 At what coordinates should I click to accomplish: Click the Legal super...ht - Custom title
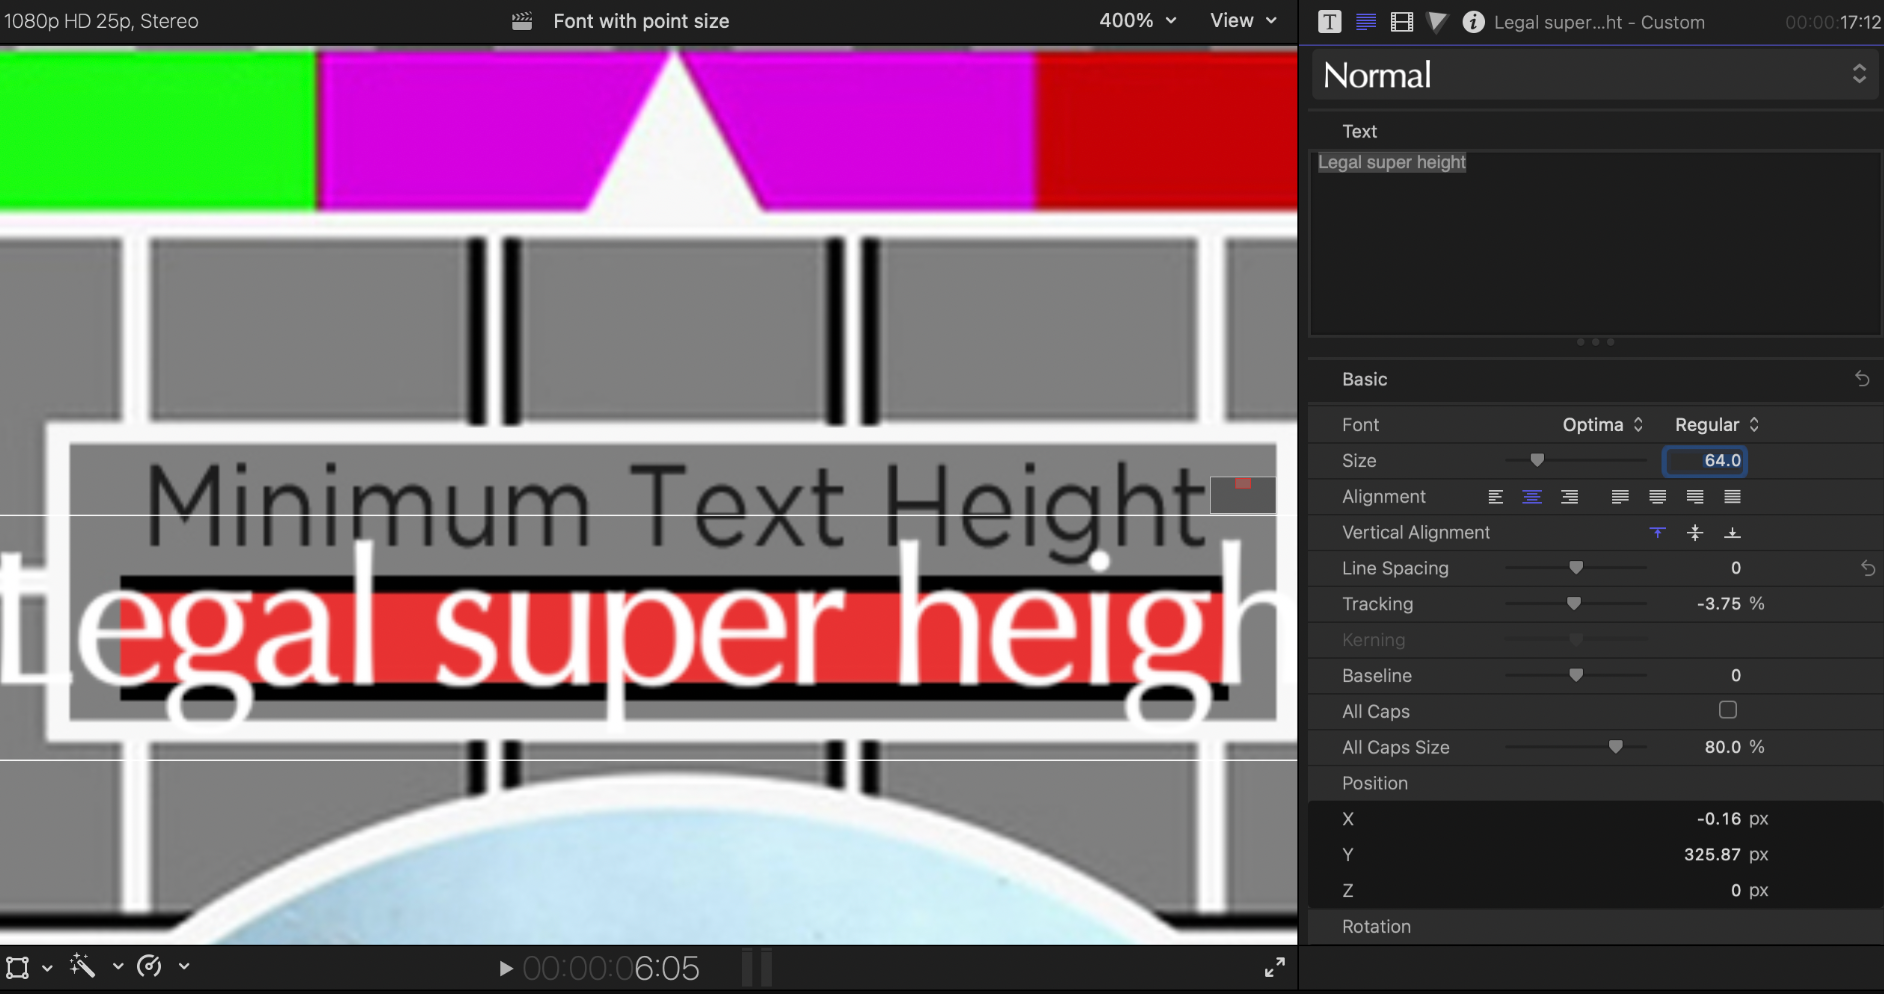coord(1599,22)
